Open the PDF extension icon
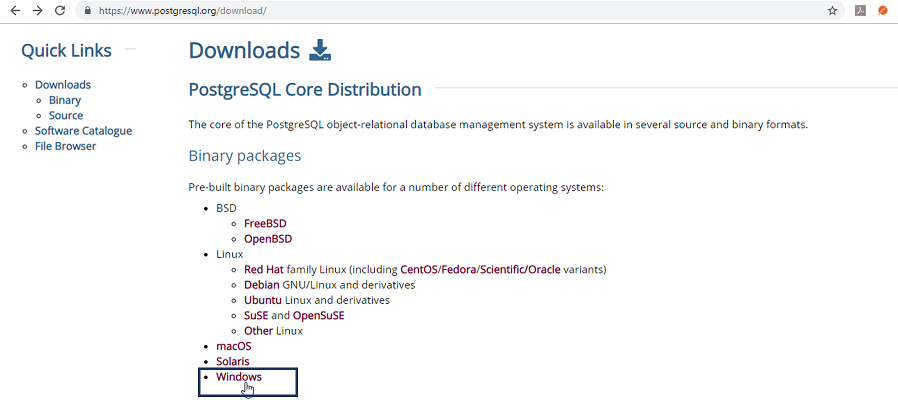The image size is (898, 400). pyautogui.click(x=860, y=10)
